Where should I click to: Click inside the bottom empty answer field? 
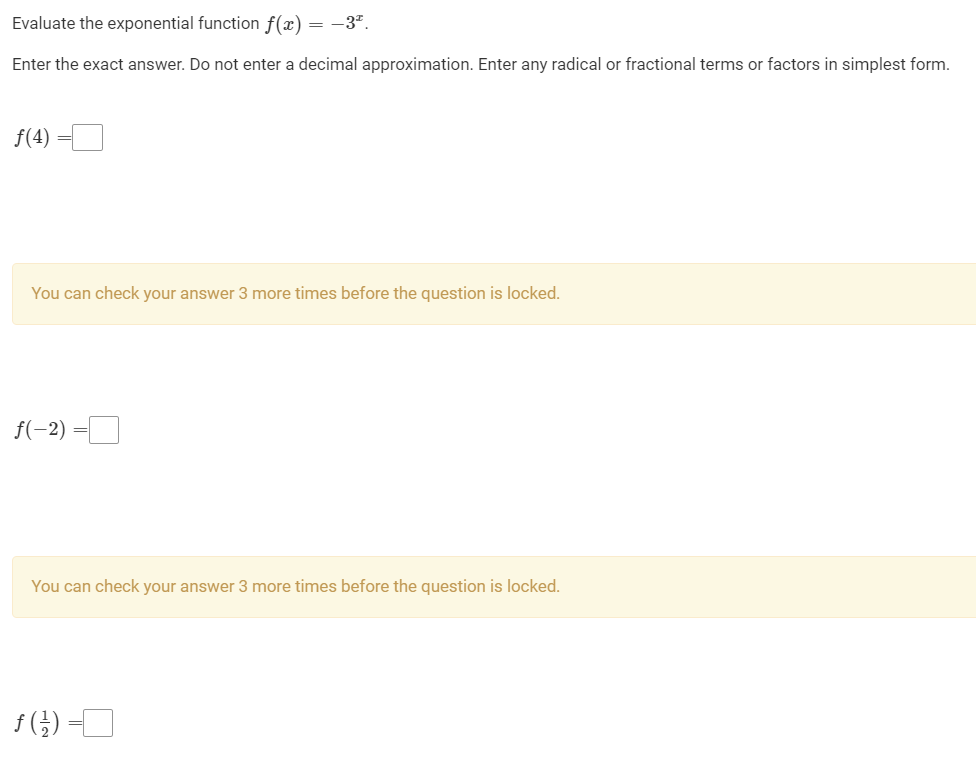point(99,722)
